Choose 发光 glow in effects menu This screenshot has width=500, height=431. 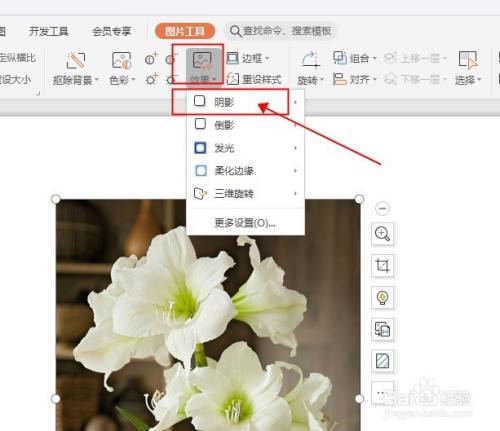(245, 148)
